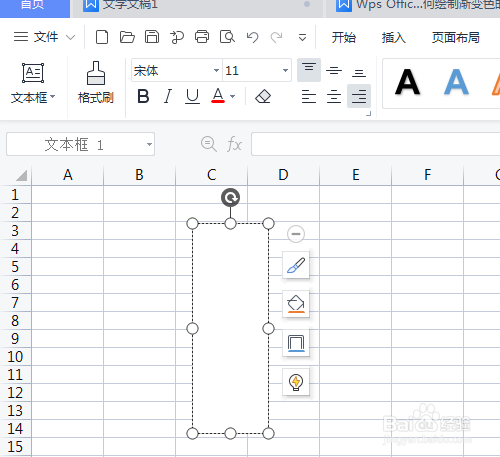This screenshot has width=500, height=457.
Task: Switch to the 插入 ribbon tab
Action: click(394, 37)
